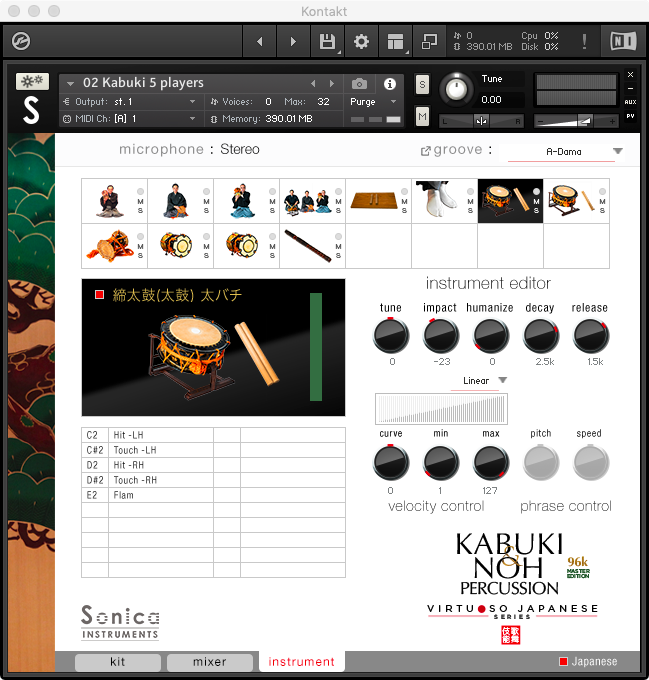Image resolution: width=649 pixels, height=680 pixels.
Task: Switch to the mixer tab
Action: point(210,662)
